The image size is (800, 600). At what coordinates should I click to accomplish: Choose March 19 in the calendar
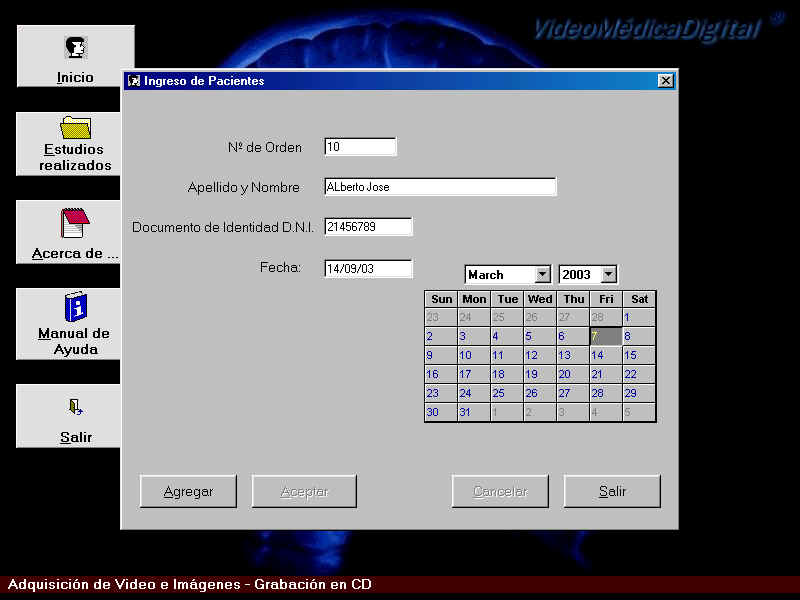point(539,374)
